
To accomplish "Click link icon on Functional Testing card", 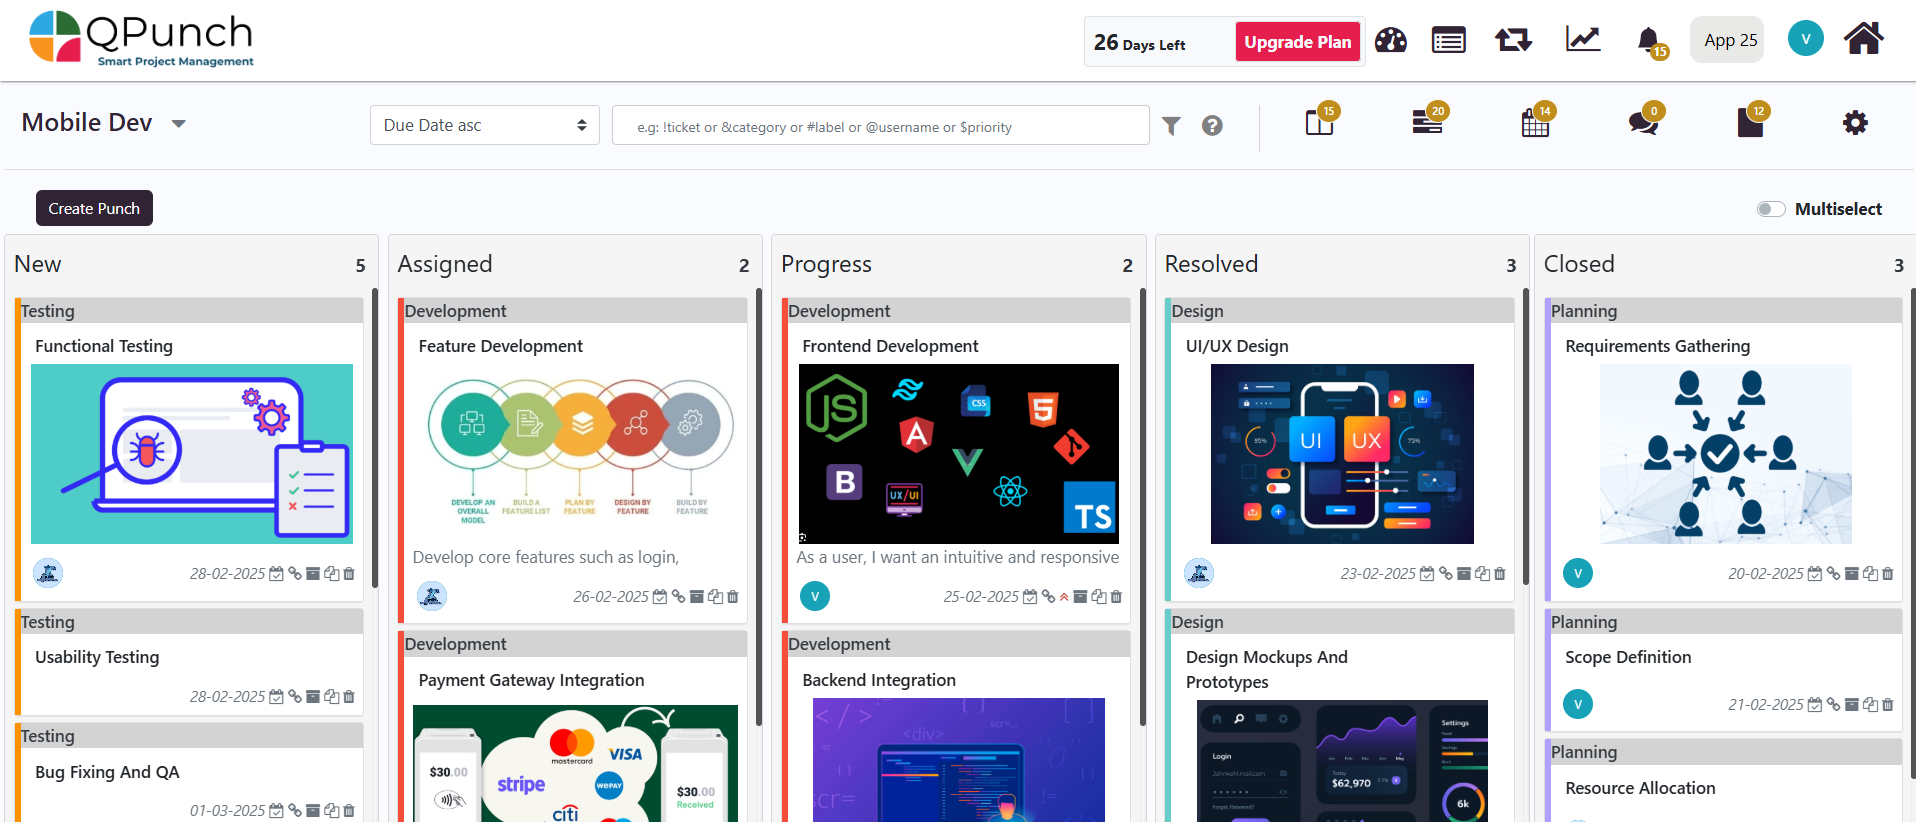I will coord(295,574).
